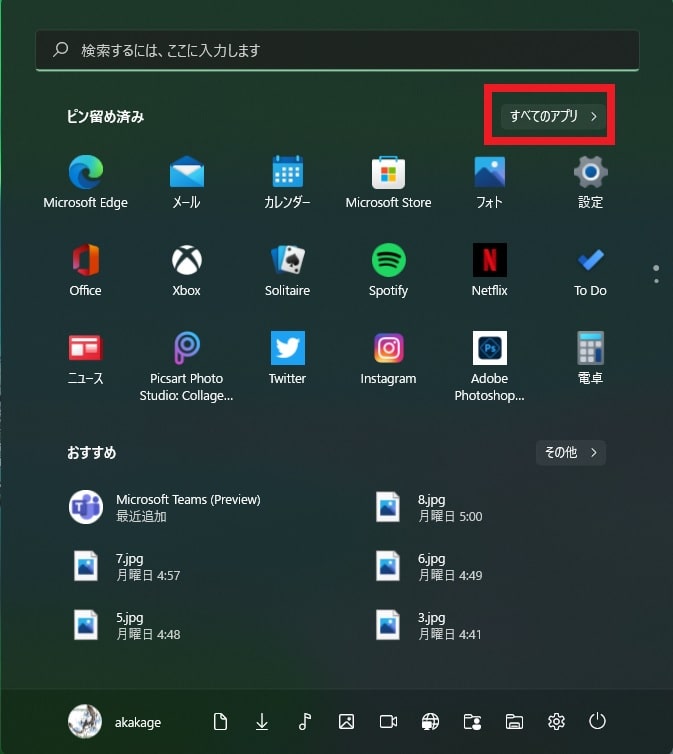Launch the Office app

coord(86,270)
